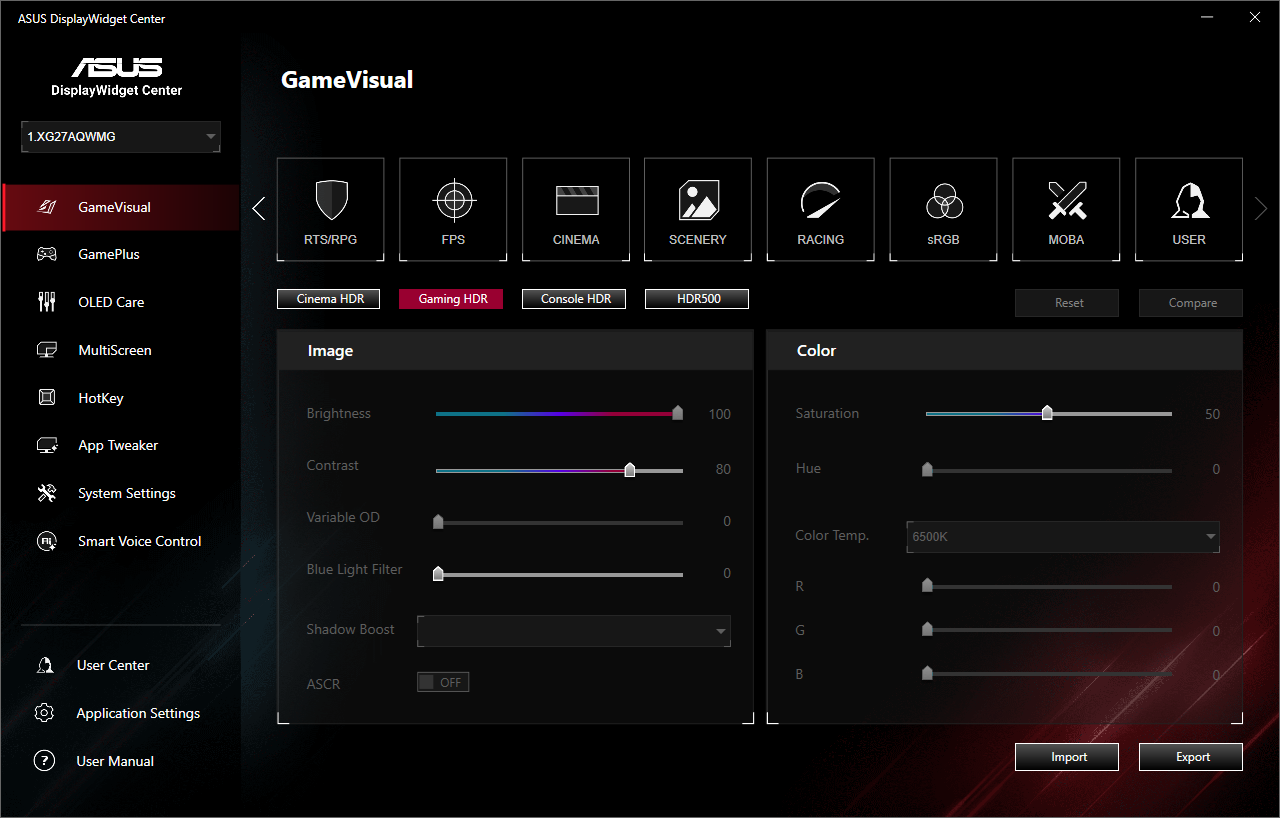The image size is (1280, 818).
Task: Select the sRGB color circles mode
Action: [943, 209]
